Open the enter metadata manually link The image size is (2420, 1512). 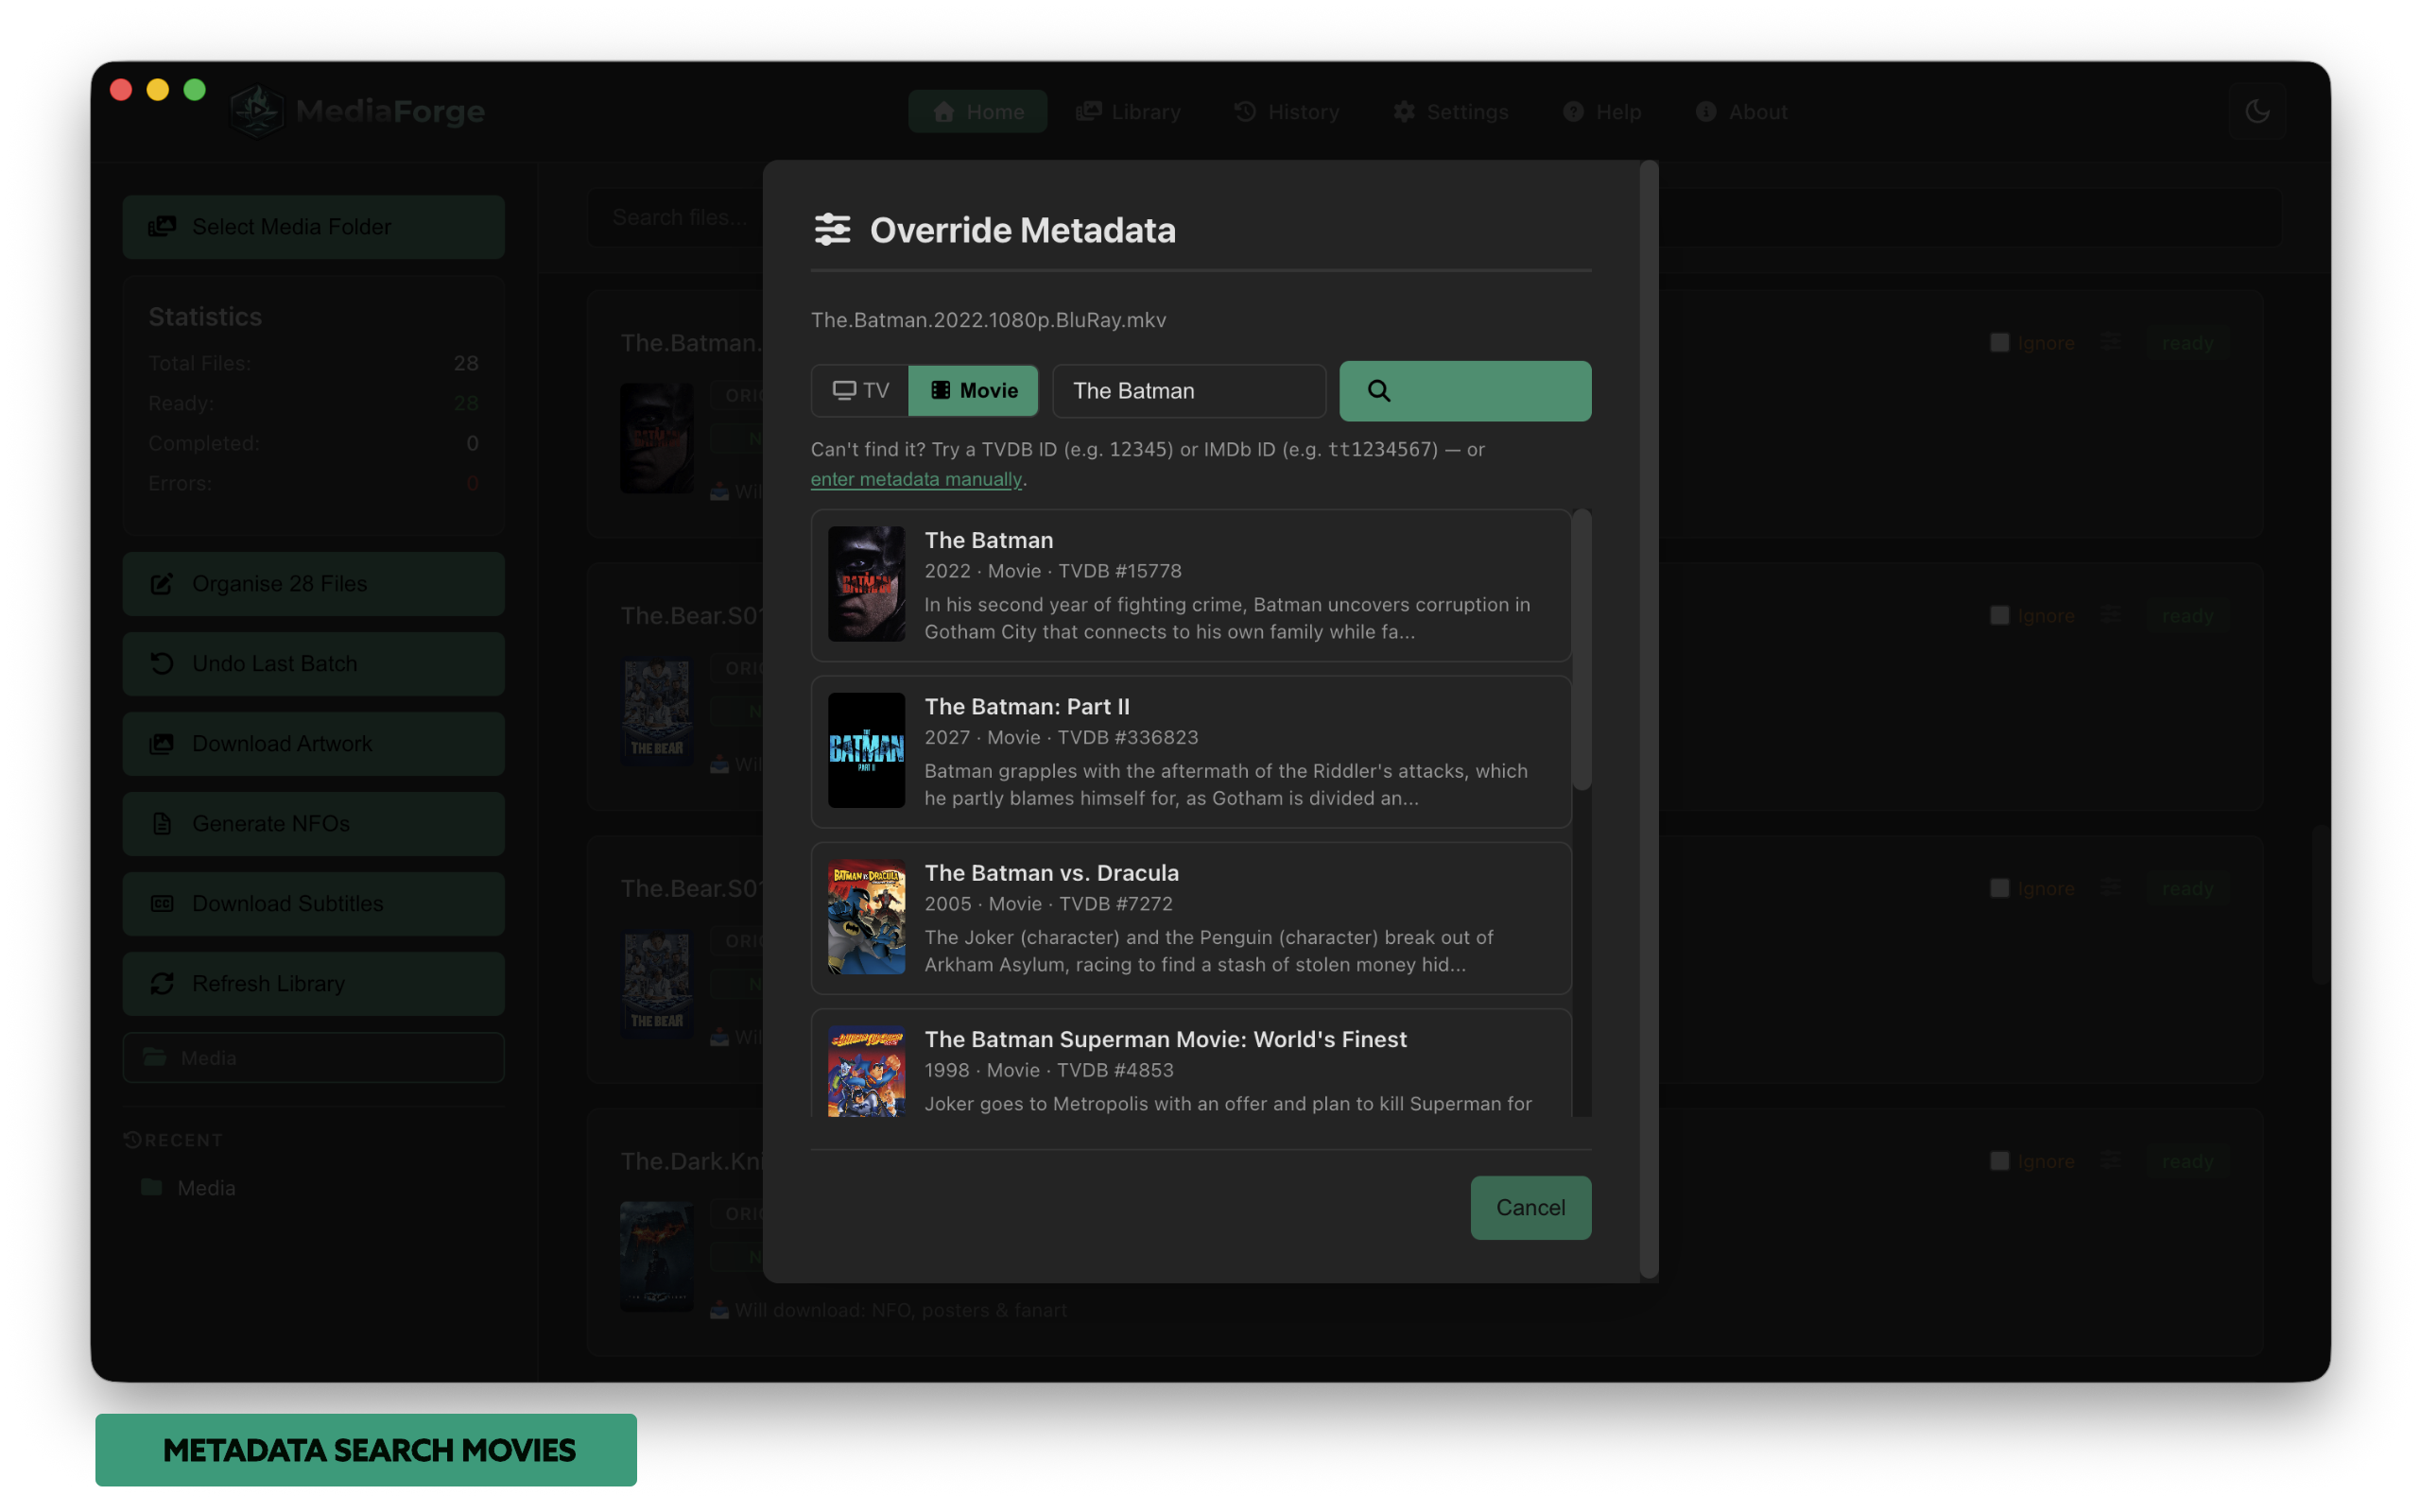pyautogui.click(x=916, y=479)
